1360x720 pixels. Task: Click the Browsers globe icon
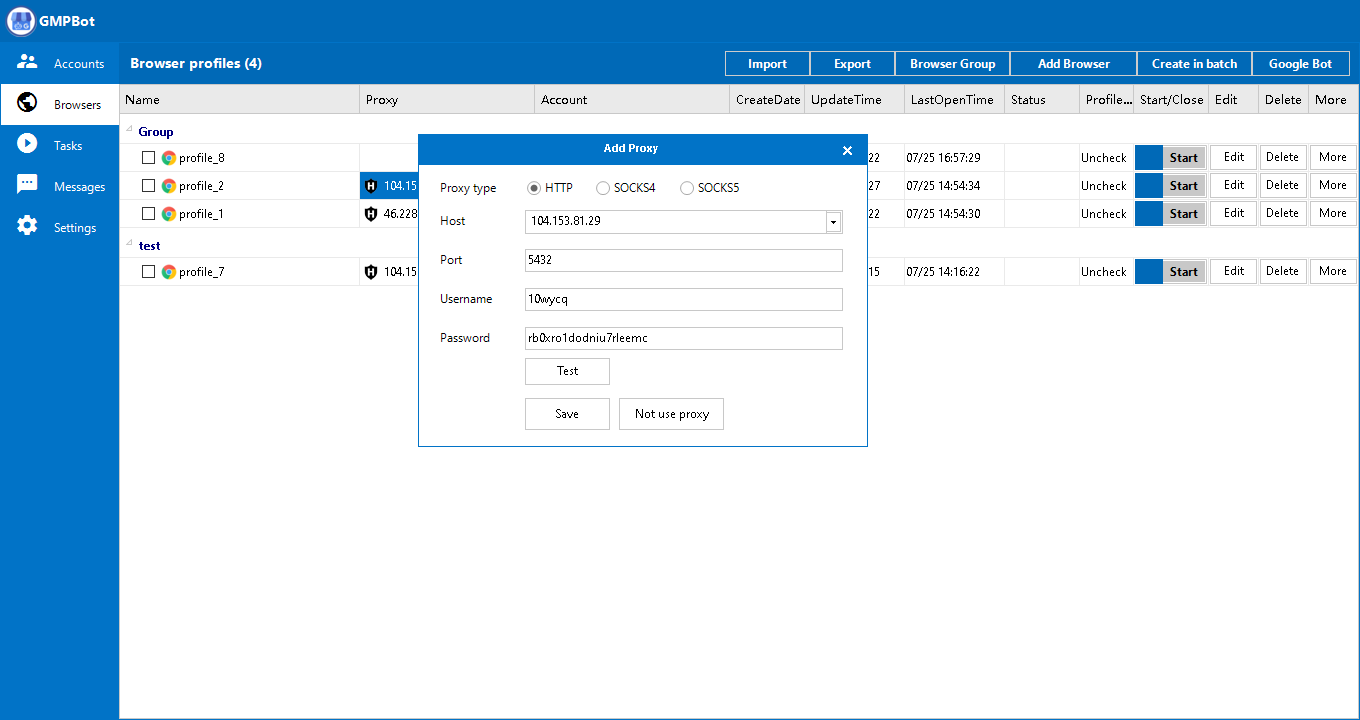pos(27,103)
